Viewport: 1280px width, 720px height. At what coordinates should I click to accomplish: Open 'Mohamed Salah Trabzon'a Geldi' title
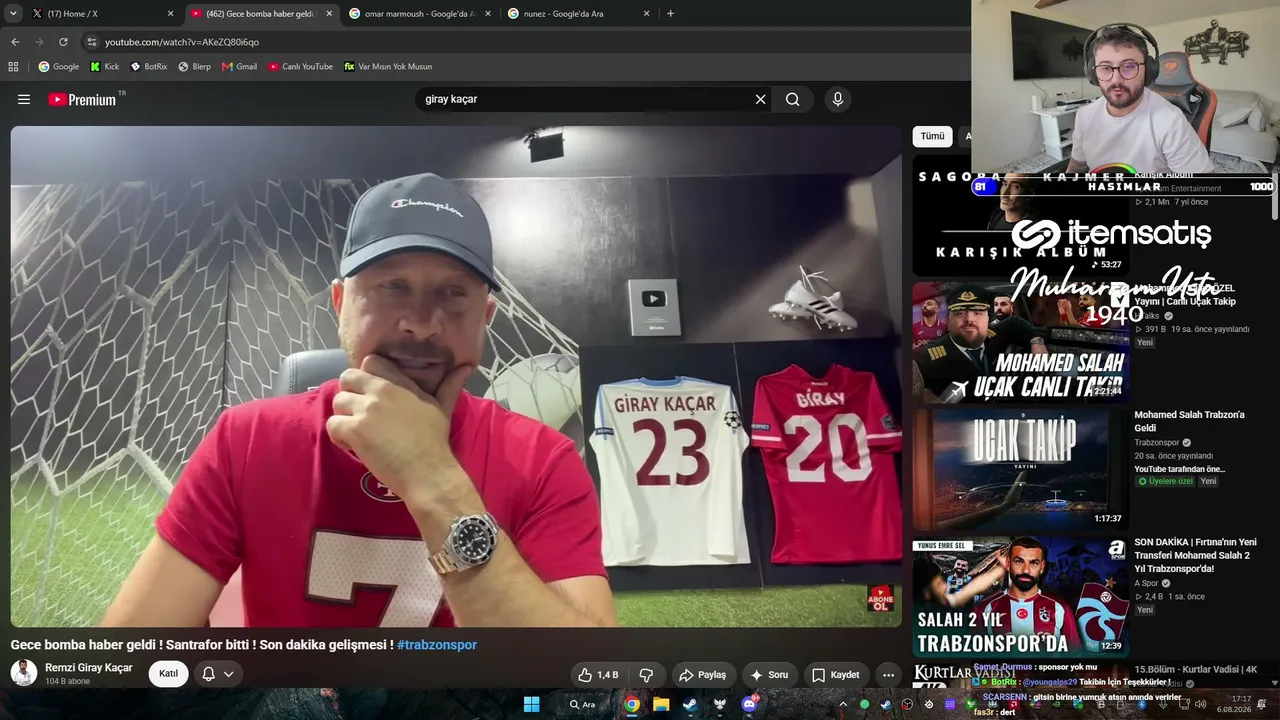(1189, 421)
